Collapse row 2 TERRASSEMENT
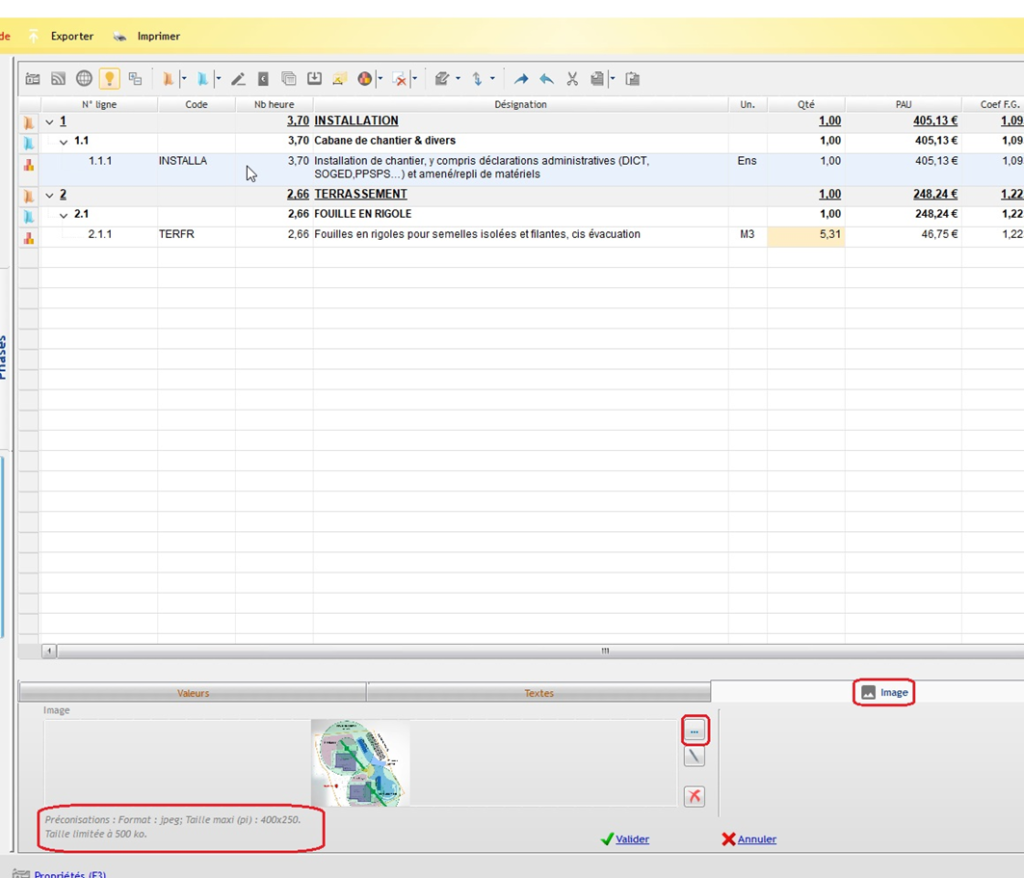Image resolution: width=1024 pixels, height=878 pixels. coord(49,195)
